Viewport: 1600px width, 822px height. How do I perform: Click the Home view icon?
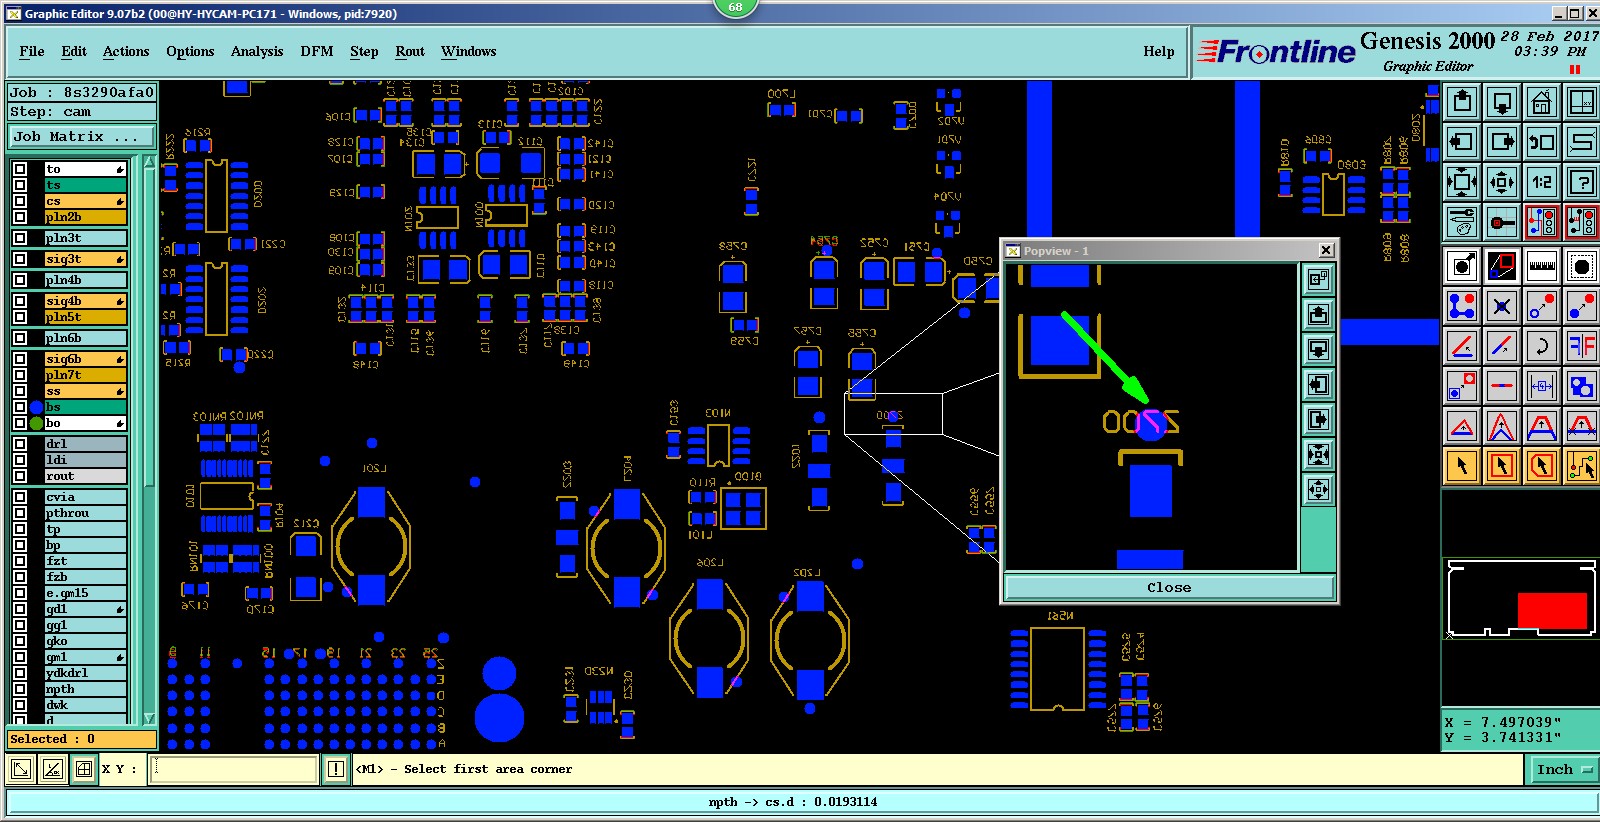point(1542,102)
